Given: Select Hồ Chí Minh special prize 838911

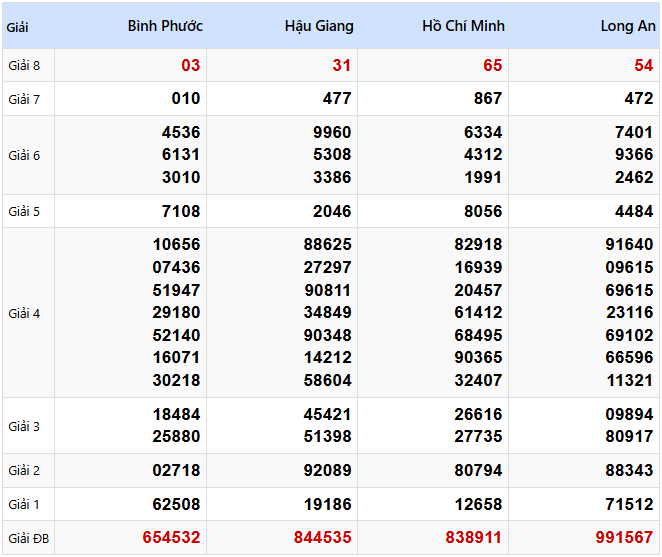Looking at the screenshot, I should coord(473,538).
